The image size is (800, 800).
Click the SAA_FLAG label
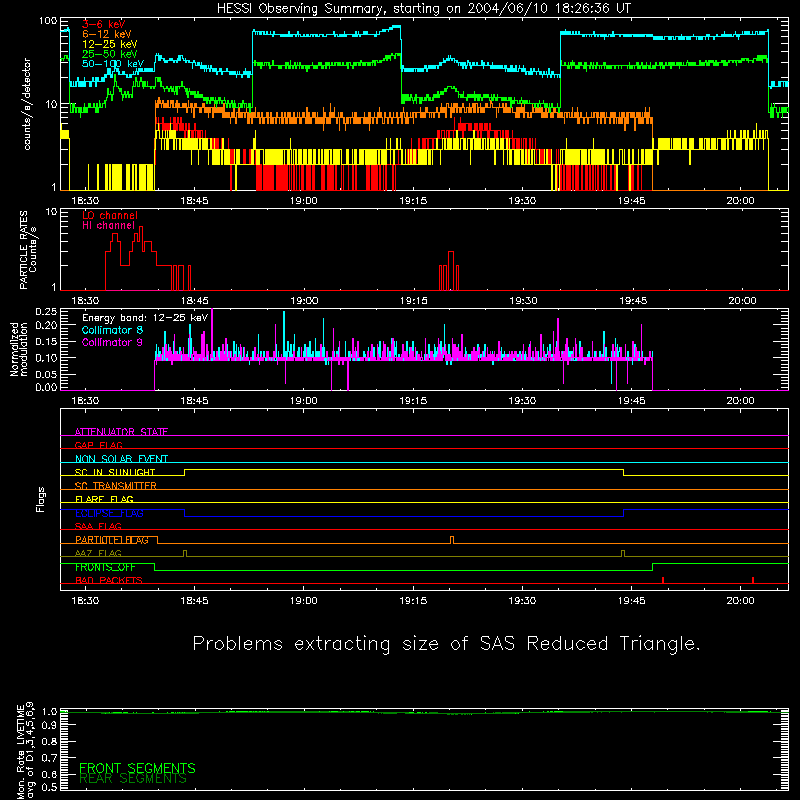click(x=98, y=526)
